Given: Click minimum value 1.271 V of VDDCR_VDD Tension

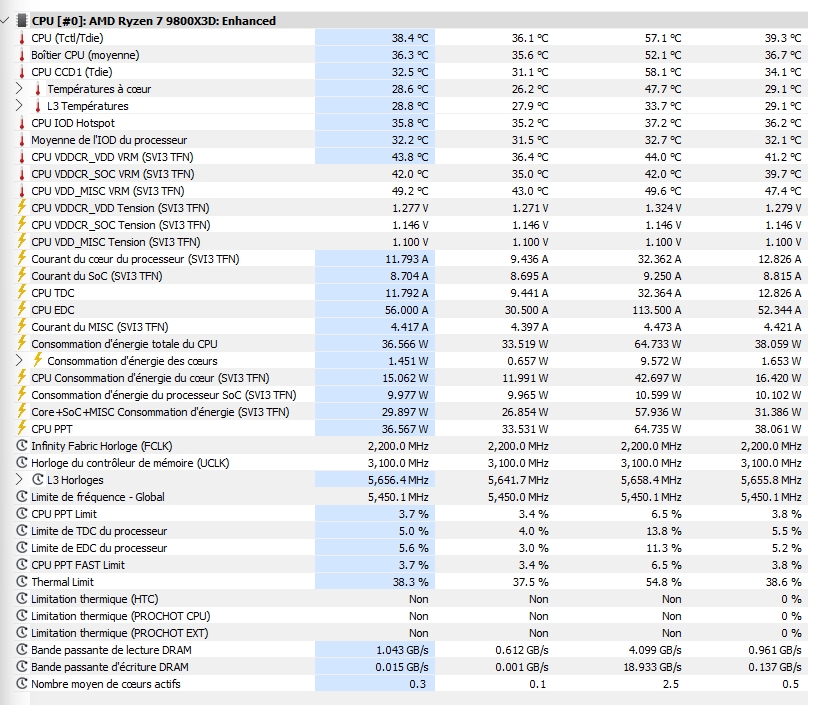Looking at the screenshot, I should coord(530,208).
